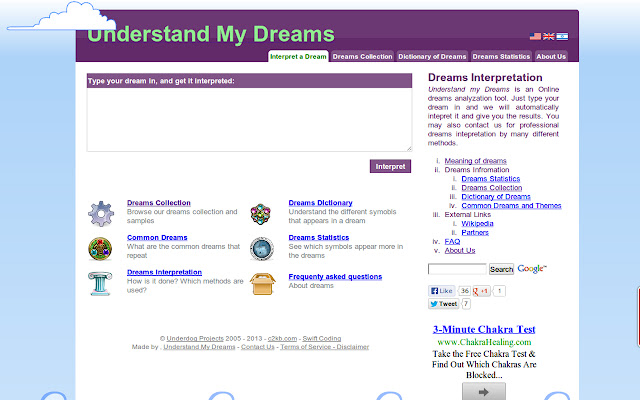The width and height of the screenshot is (640, 400).
Task: Click the Facebook like count 36
Action: pos(464,291)
